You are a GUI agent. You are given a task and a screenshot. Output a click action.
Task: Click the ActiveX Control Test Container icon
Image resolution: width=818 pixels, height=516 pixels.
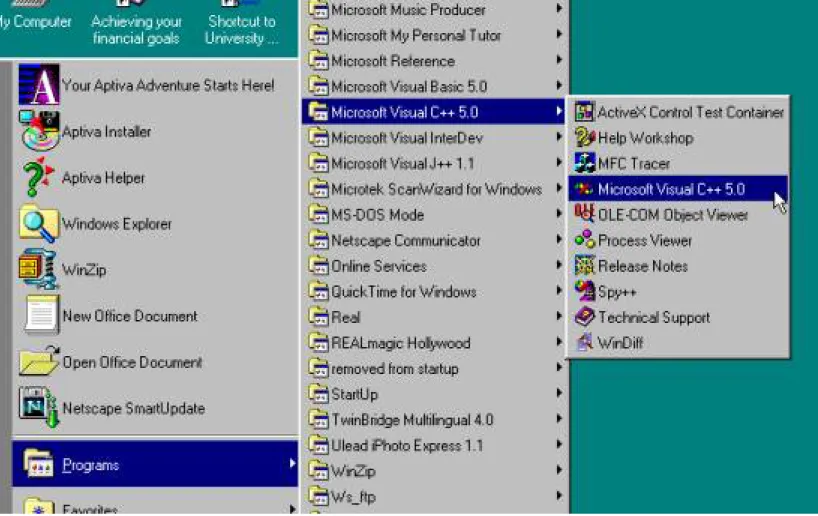pyautogui.click(x=584, y=112)
